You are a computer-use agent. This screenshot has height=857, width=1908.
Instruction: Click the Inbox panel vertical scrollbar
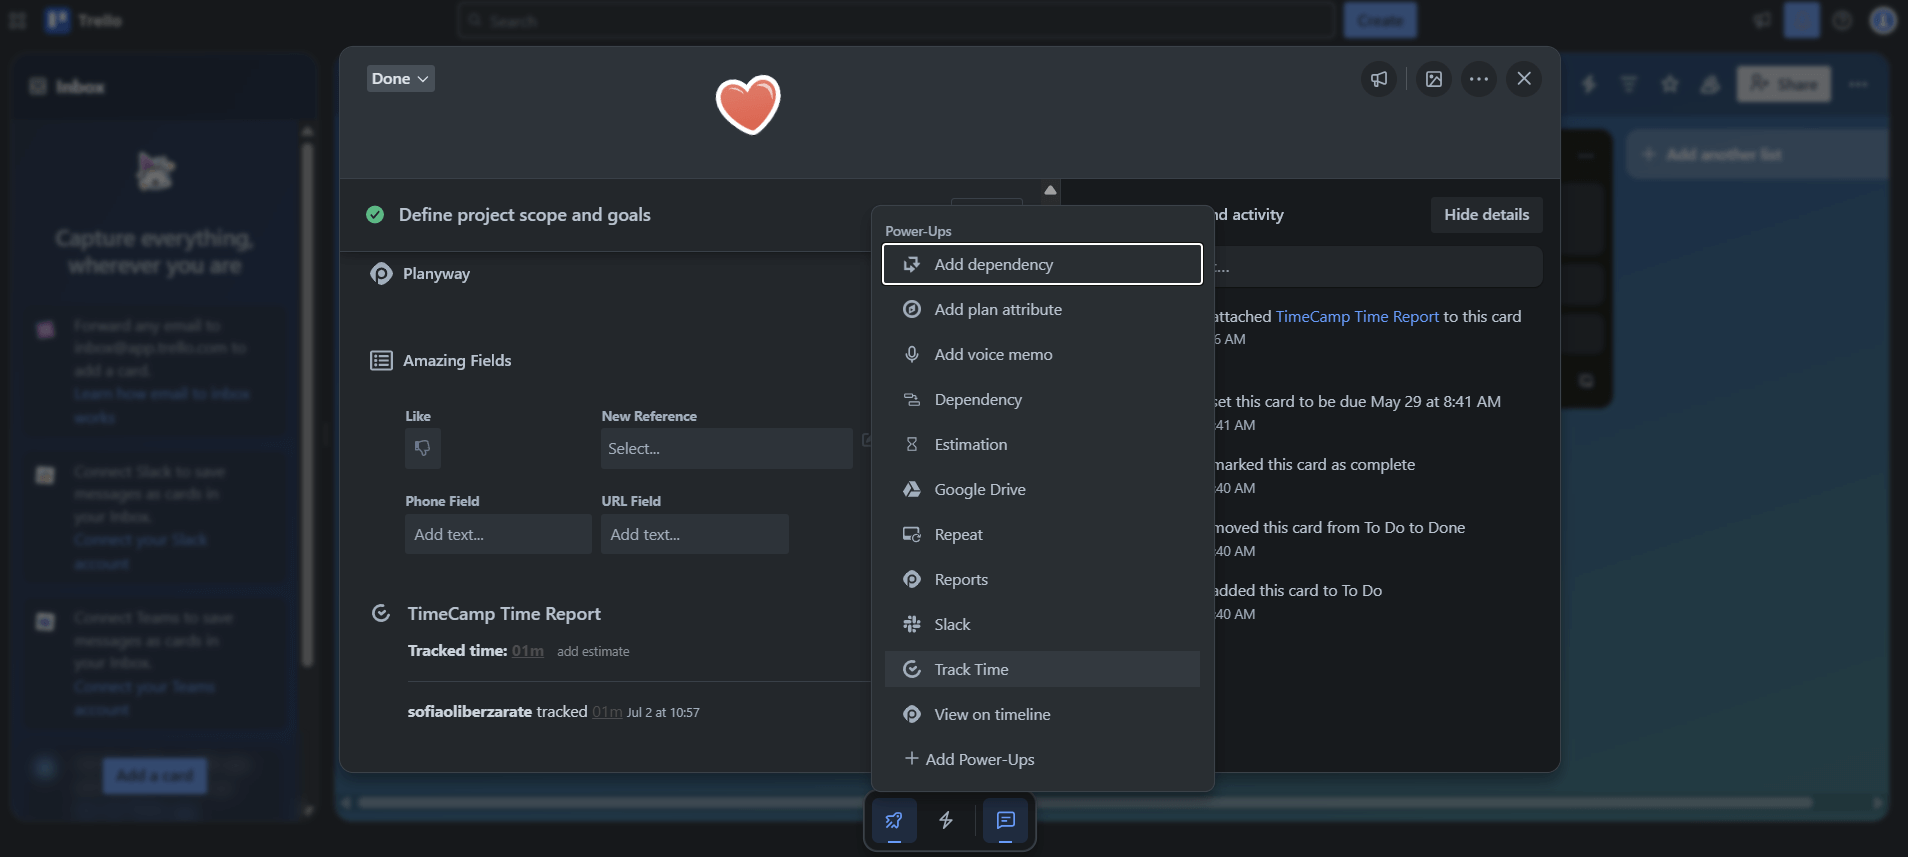point(307,405)
